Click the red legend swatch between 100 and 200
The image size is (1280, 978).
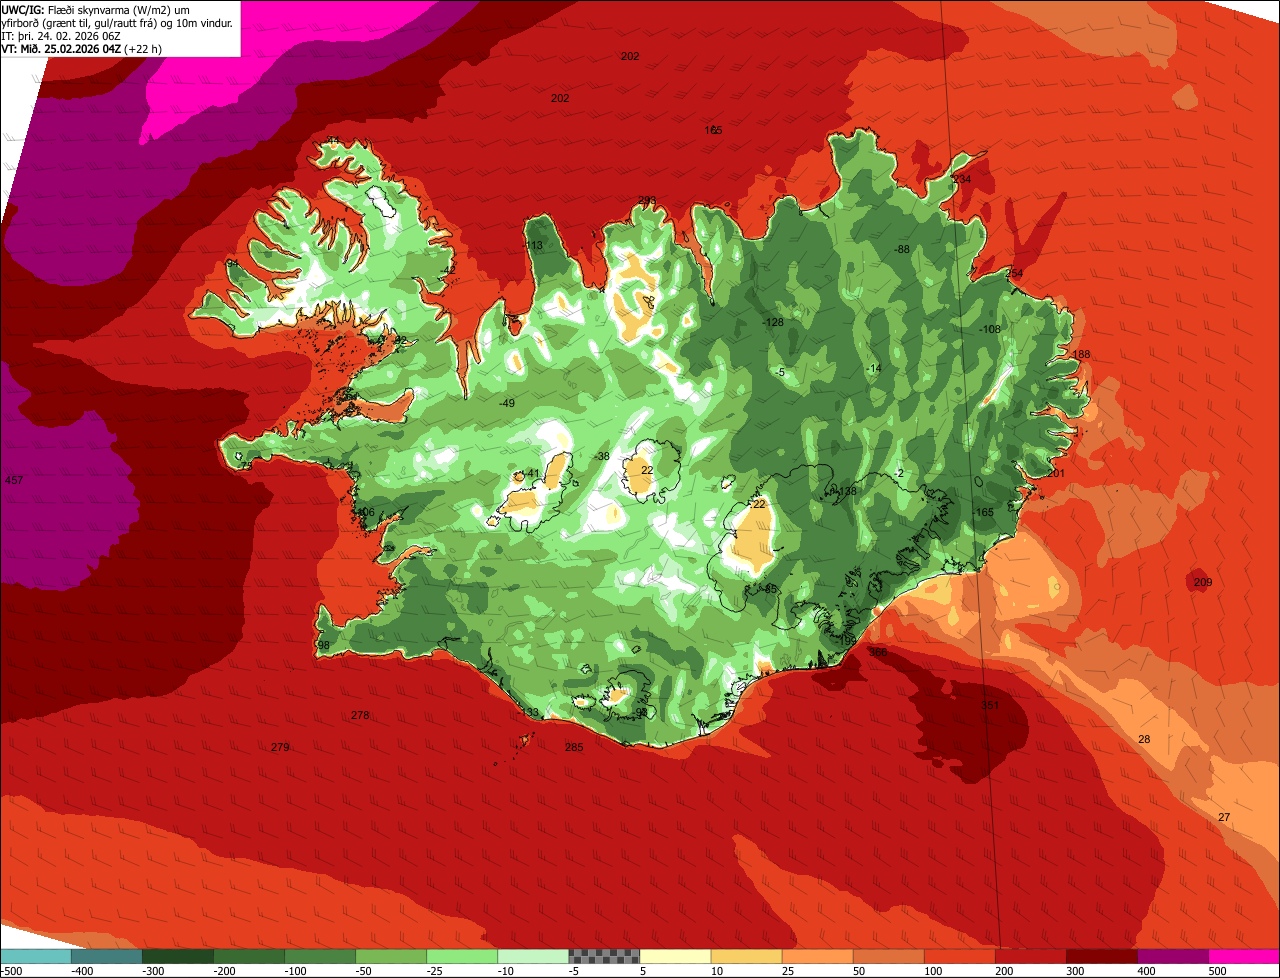point(959,956)
